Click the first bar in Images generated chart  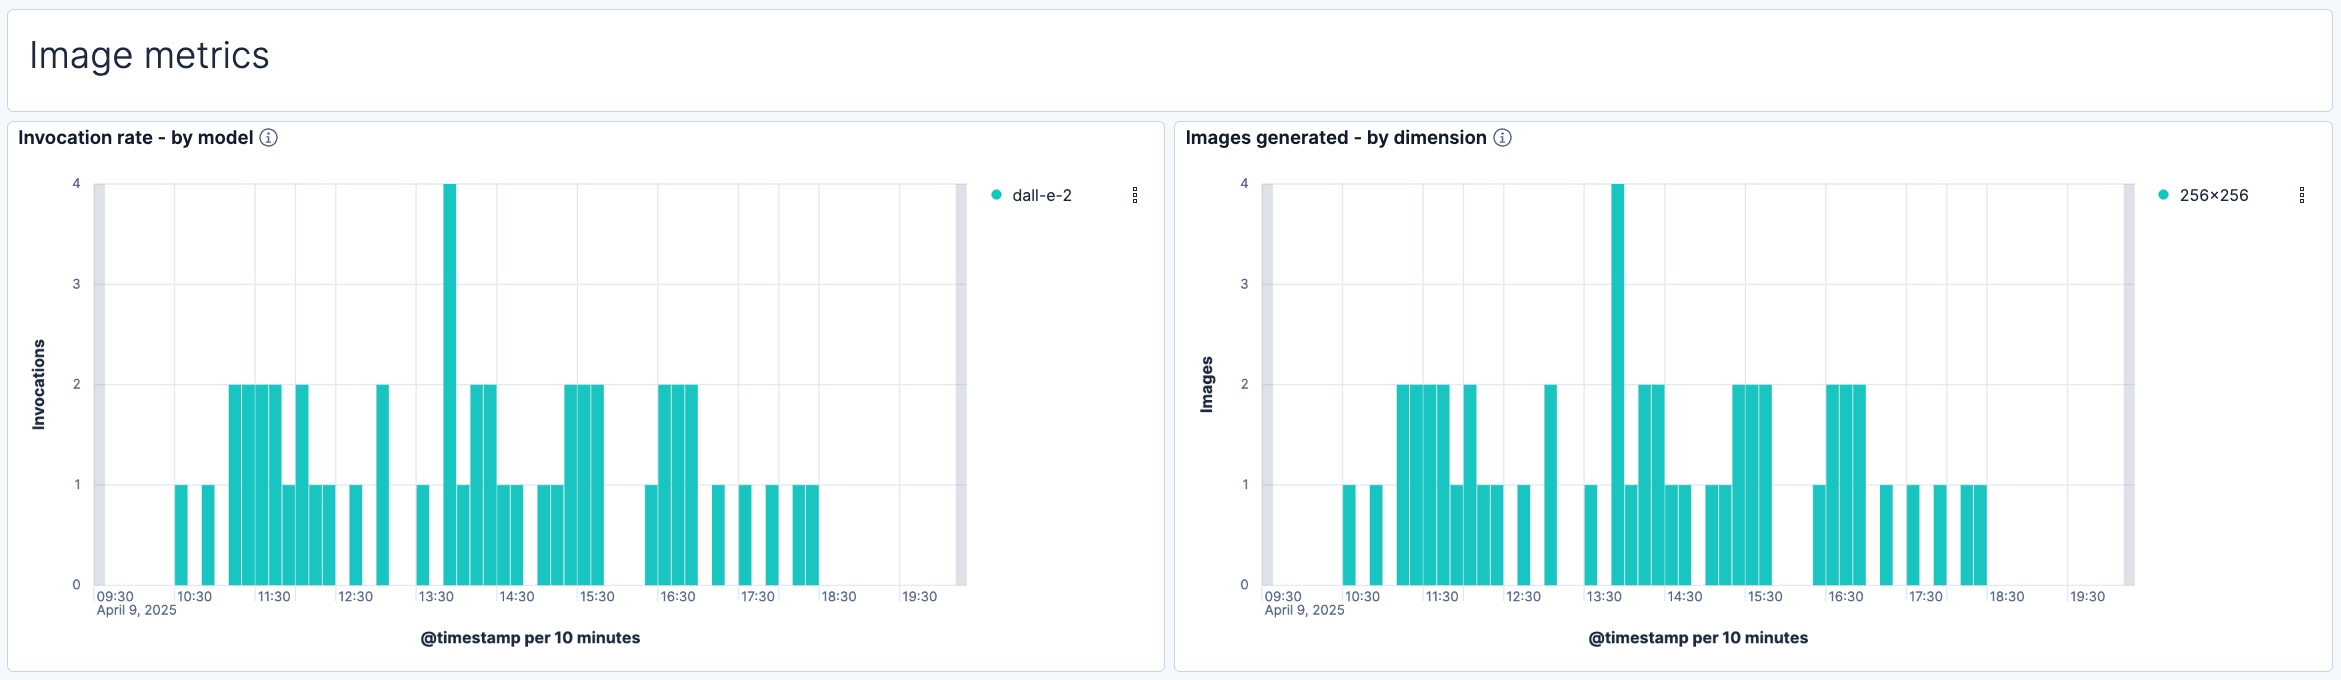tap(1349, 535)
